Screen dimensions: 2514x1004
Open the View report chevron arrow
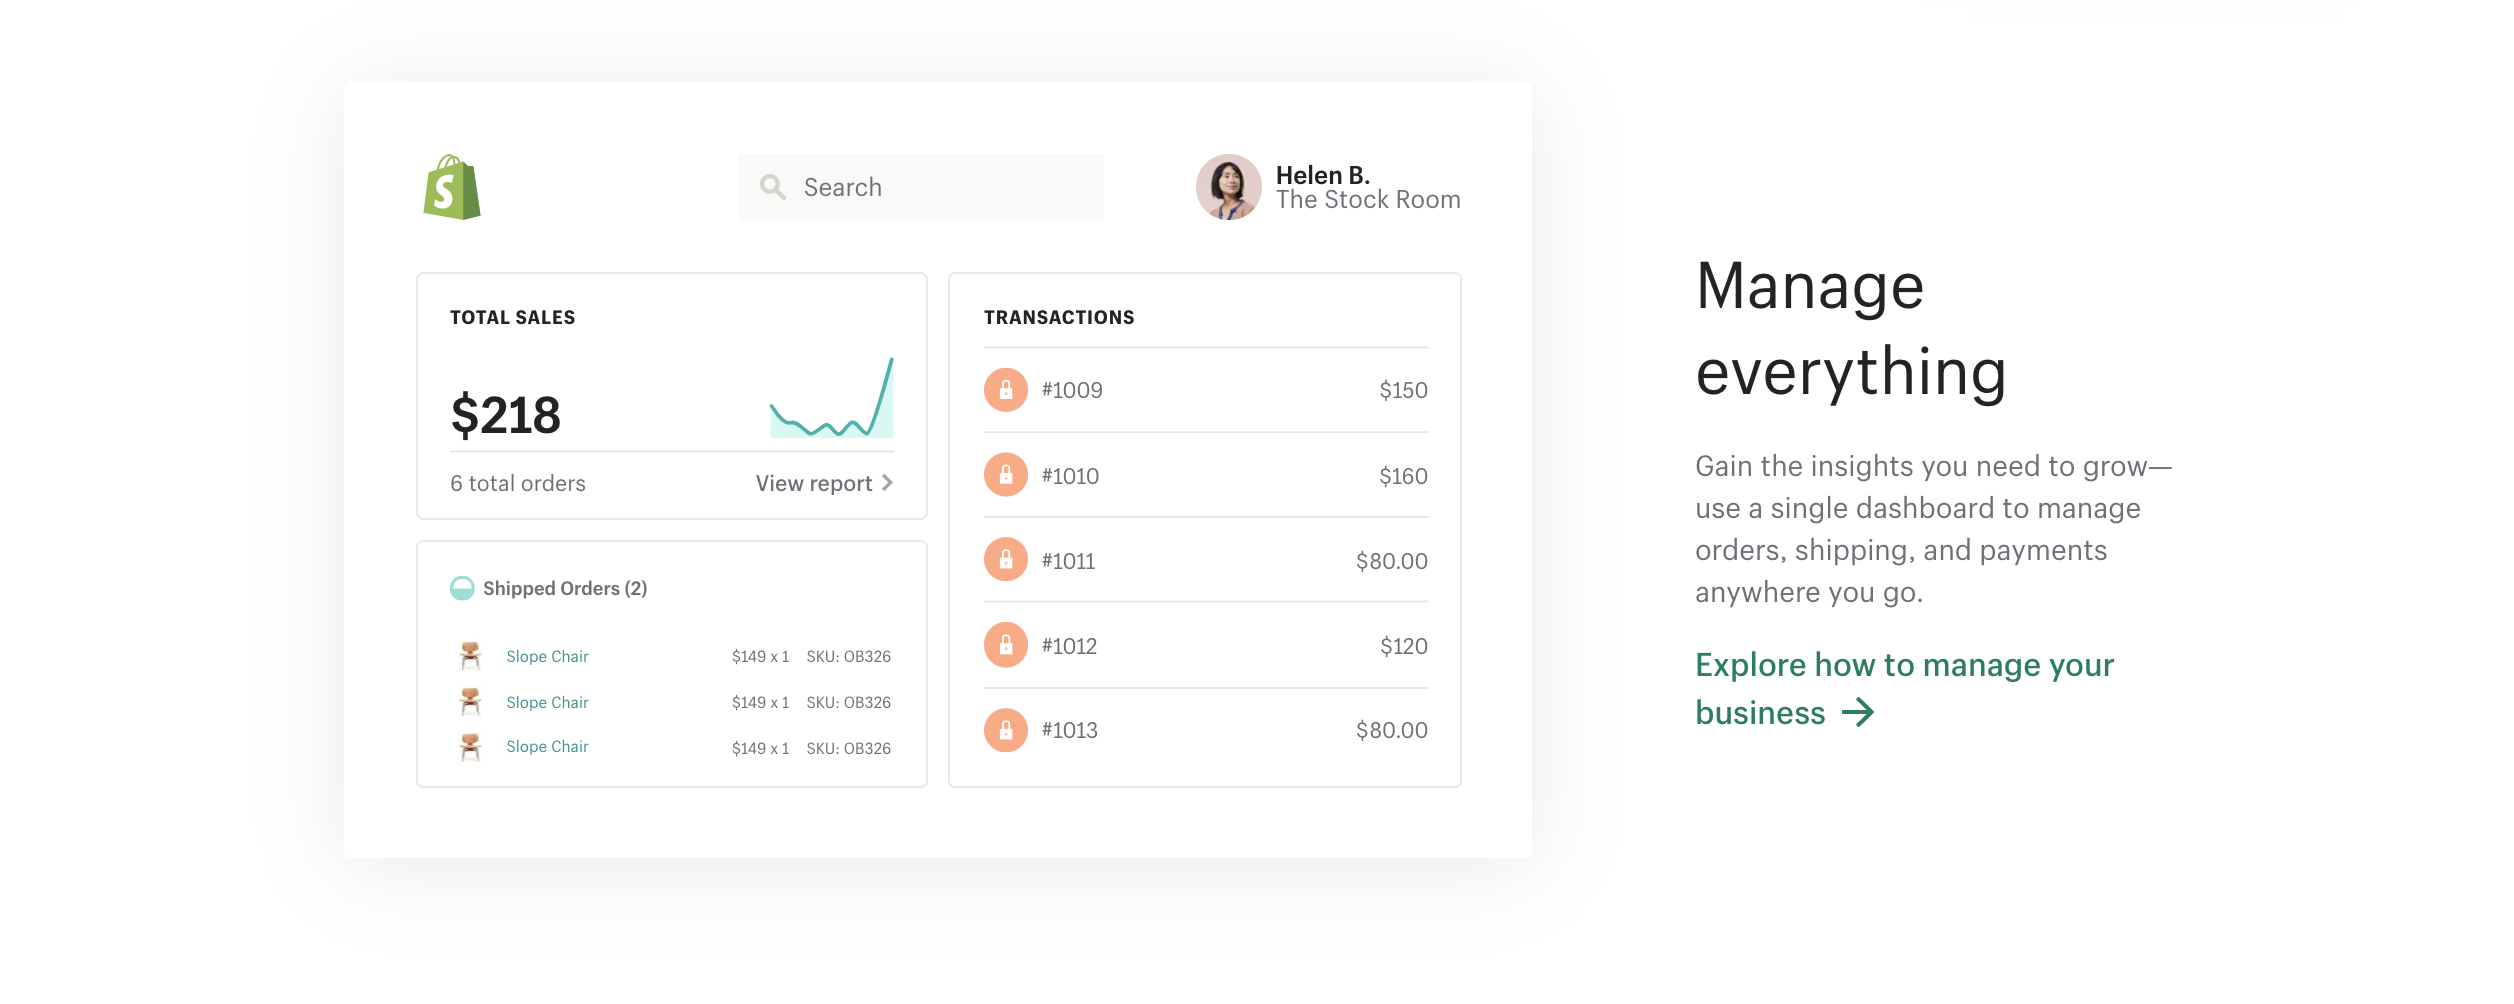point(888,483)
